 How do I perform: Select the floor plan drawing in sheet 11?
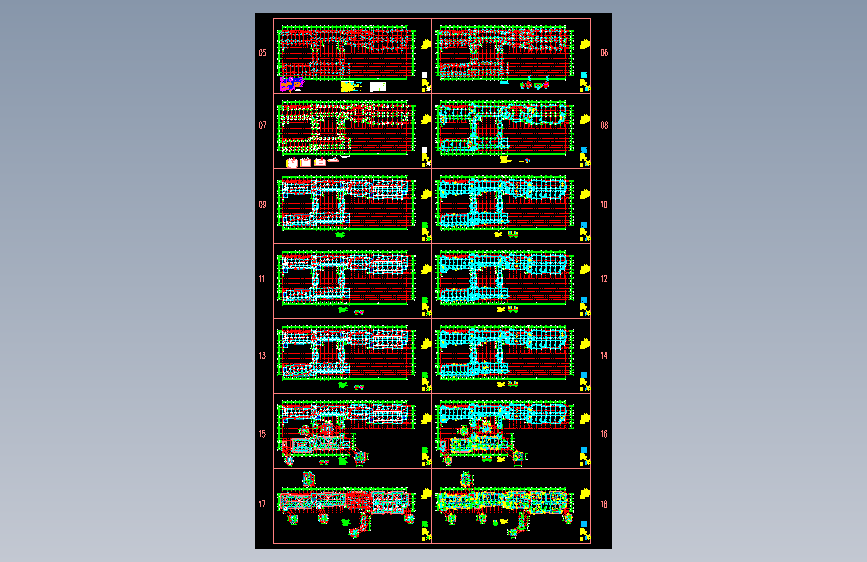(346, 278)
